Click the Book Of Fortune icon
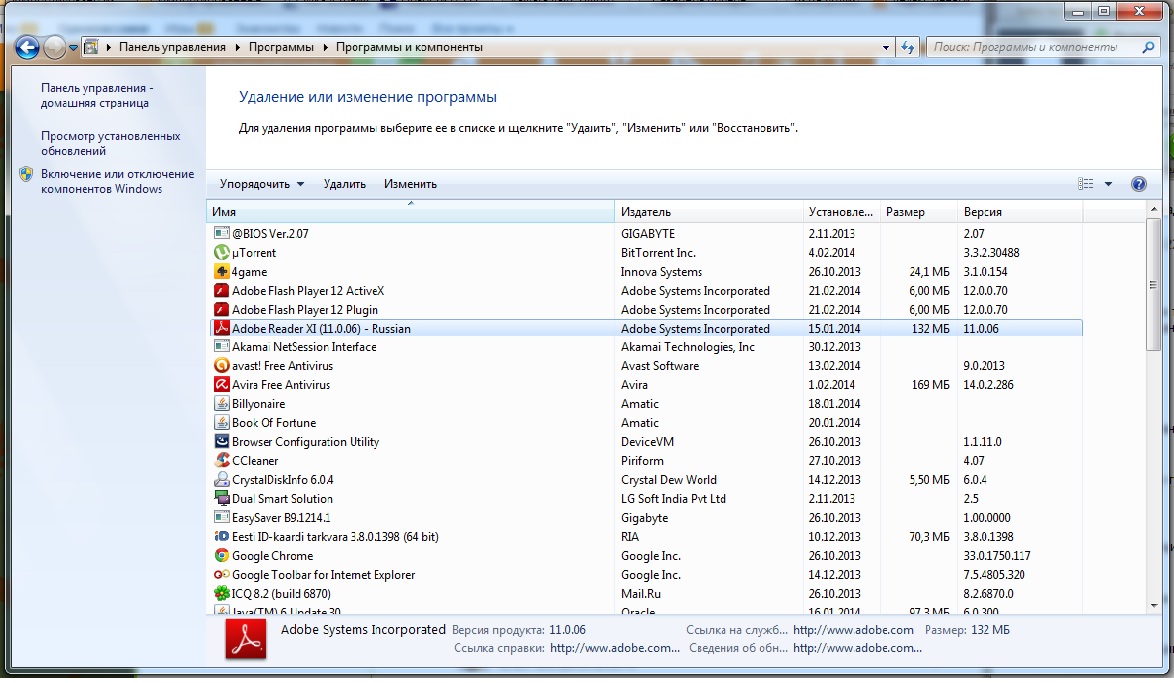This screenshot has width=1174, height=683. [x=221, y=422]
